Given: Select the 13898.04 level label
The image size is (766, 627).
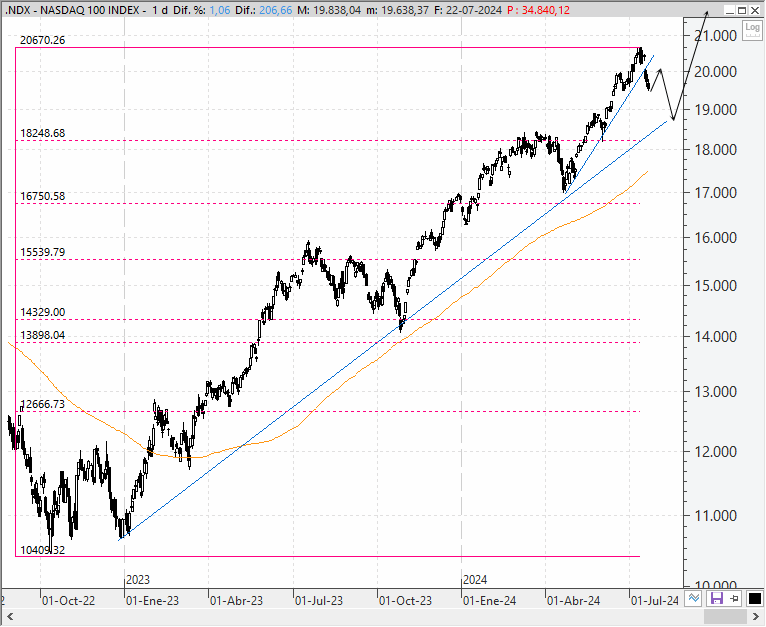Looking at the screenshot, I should pos(43,335).
